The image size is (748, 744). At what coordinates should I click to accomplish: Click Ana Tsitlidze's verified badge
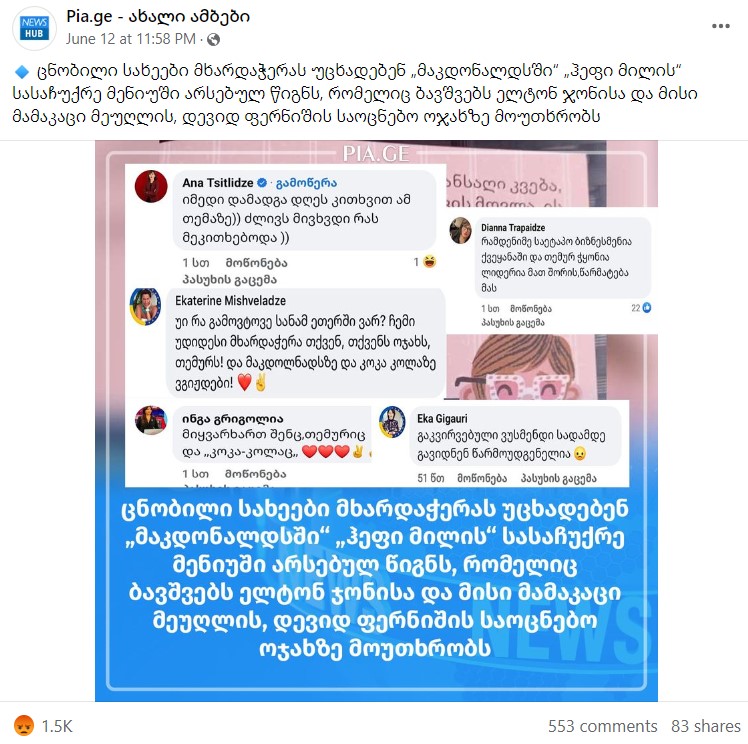262,183
